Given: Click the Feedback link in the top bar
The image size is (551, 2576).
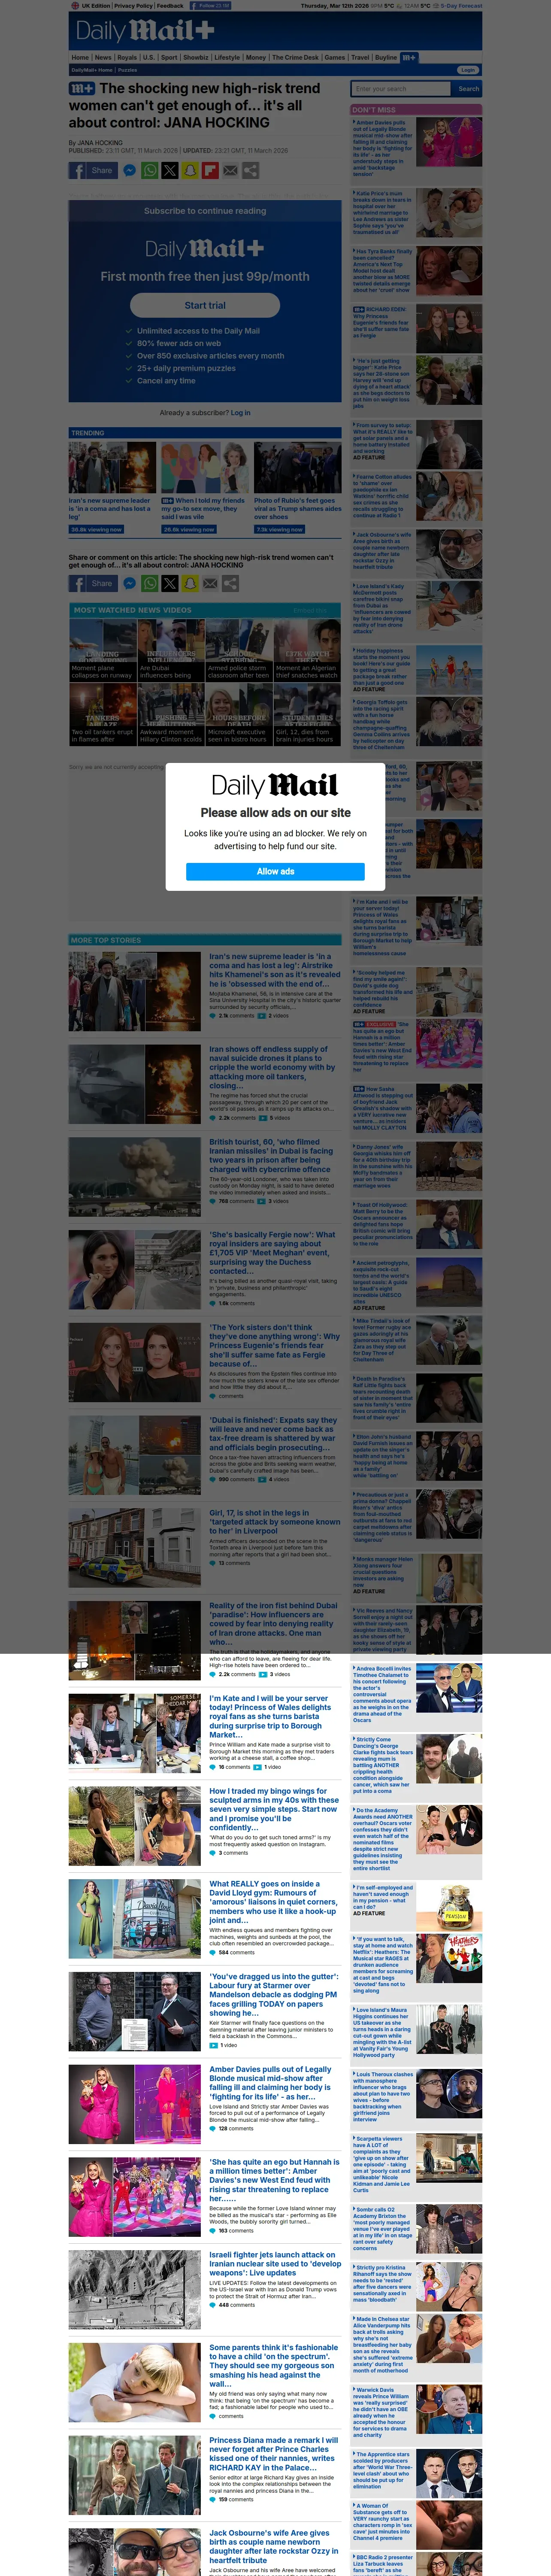Looking at the screenshot, I should point(170,6).
